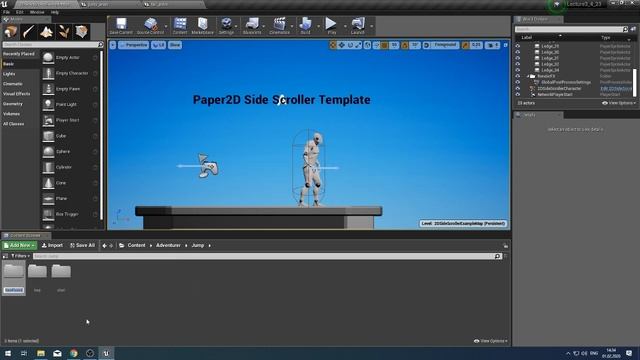Viewport: 640px width, 360px height.
Task: Open View Options in World Outliner
Action: 619,103
